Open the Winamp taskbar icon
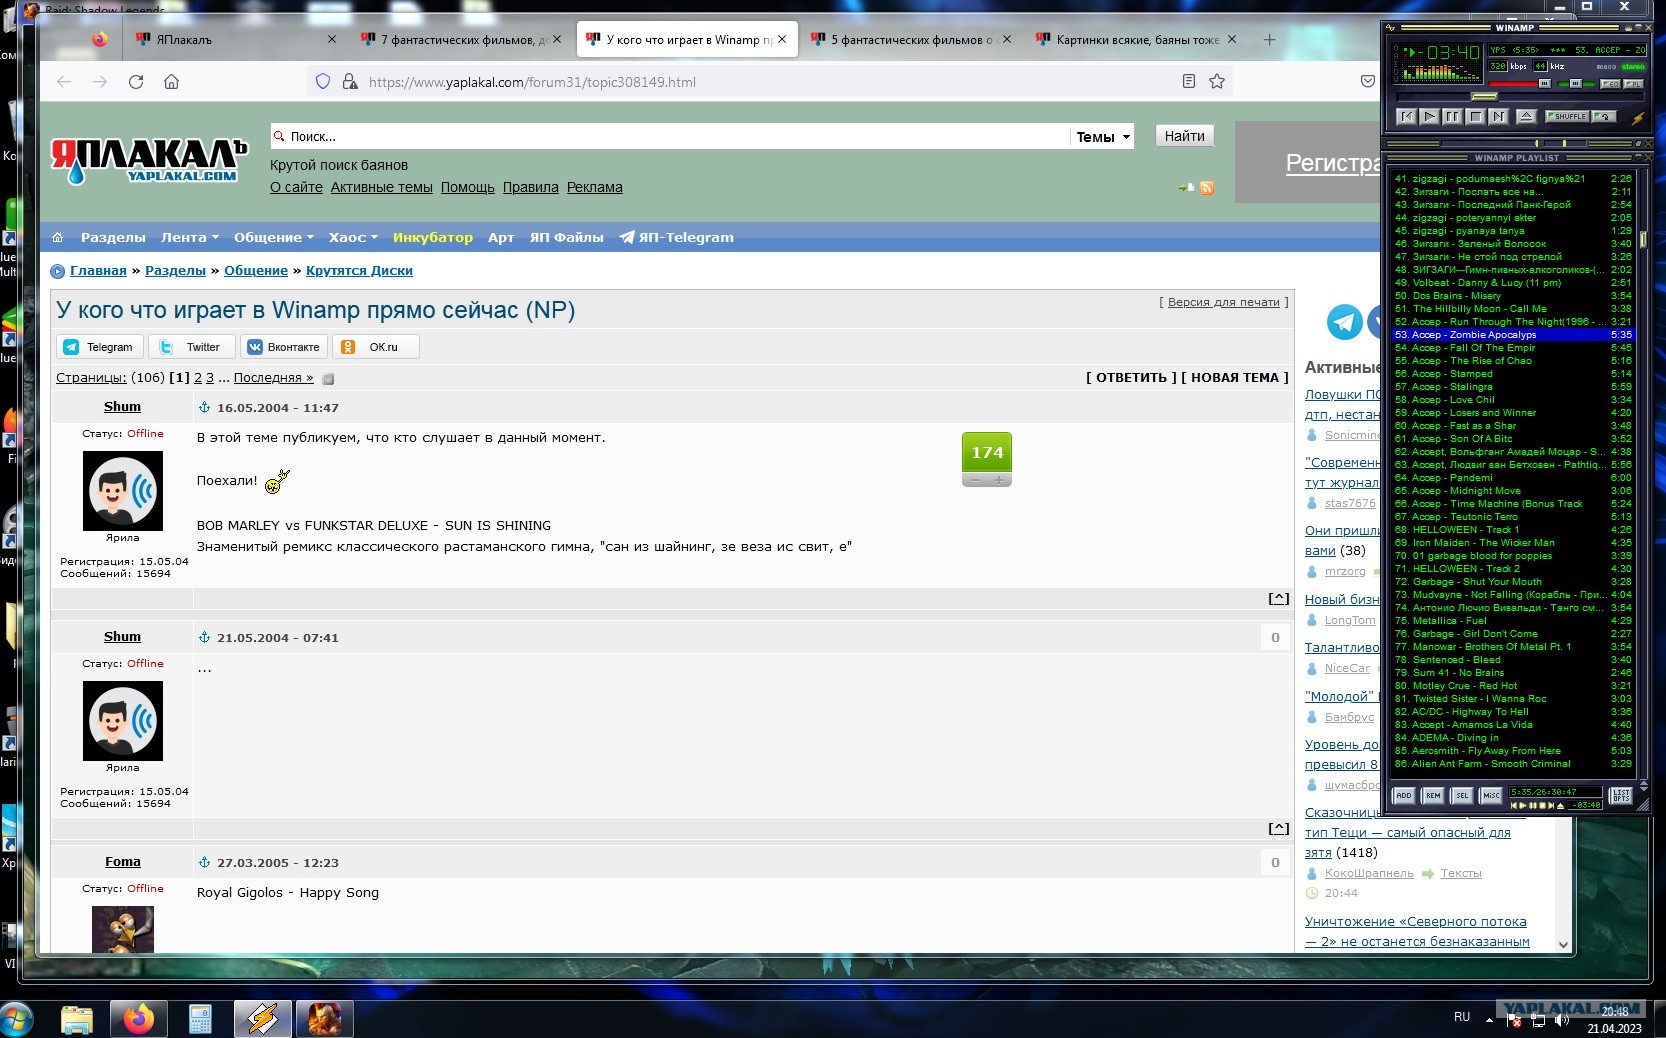This screenshot has height=1038, width=1666. tap(263, 1019)
